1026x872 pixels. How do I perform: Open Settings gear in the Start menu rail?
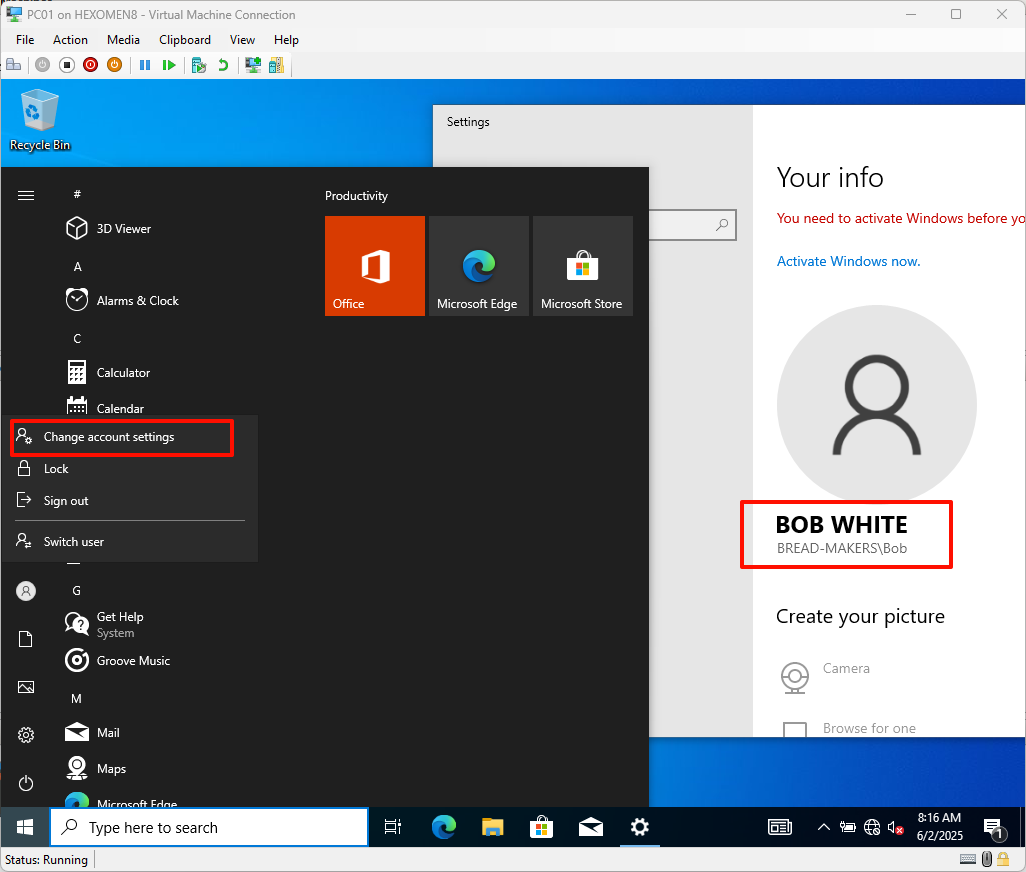click(26, 735)
